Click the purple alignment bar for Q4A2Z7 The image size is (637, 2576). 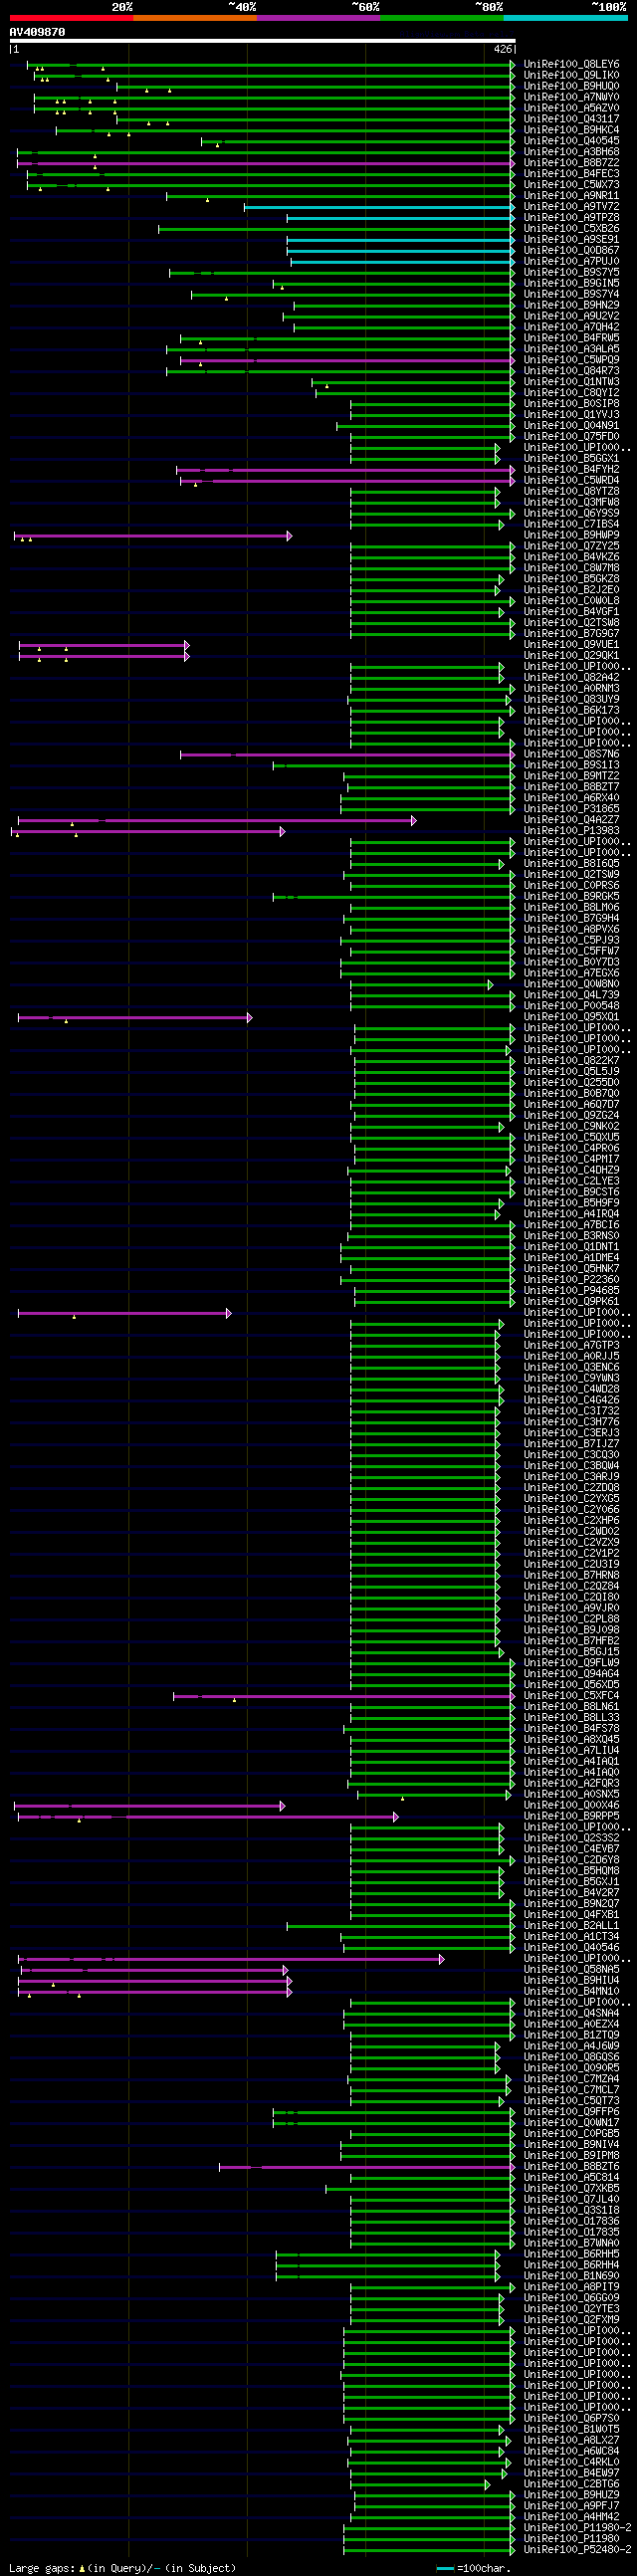[217, 820]
